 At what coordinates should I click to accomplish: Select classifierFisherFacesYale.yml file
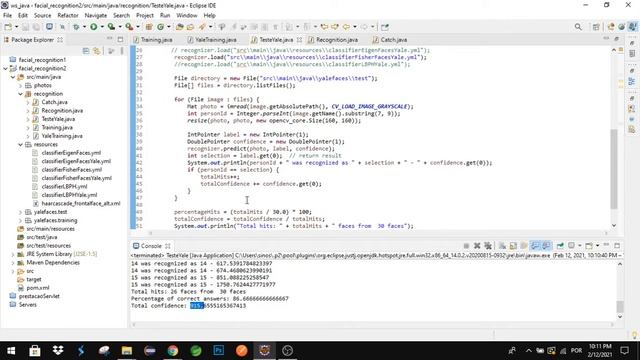tap(76, 178)
